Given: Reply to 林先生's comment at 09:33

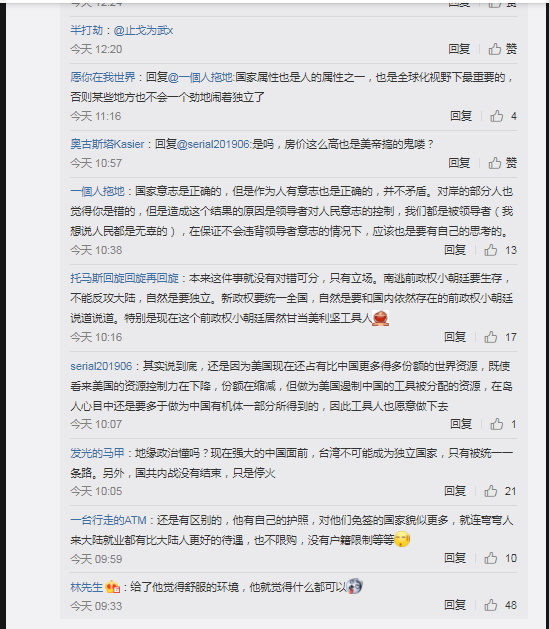Looking at the screenshot, I should [455, 605].
